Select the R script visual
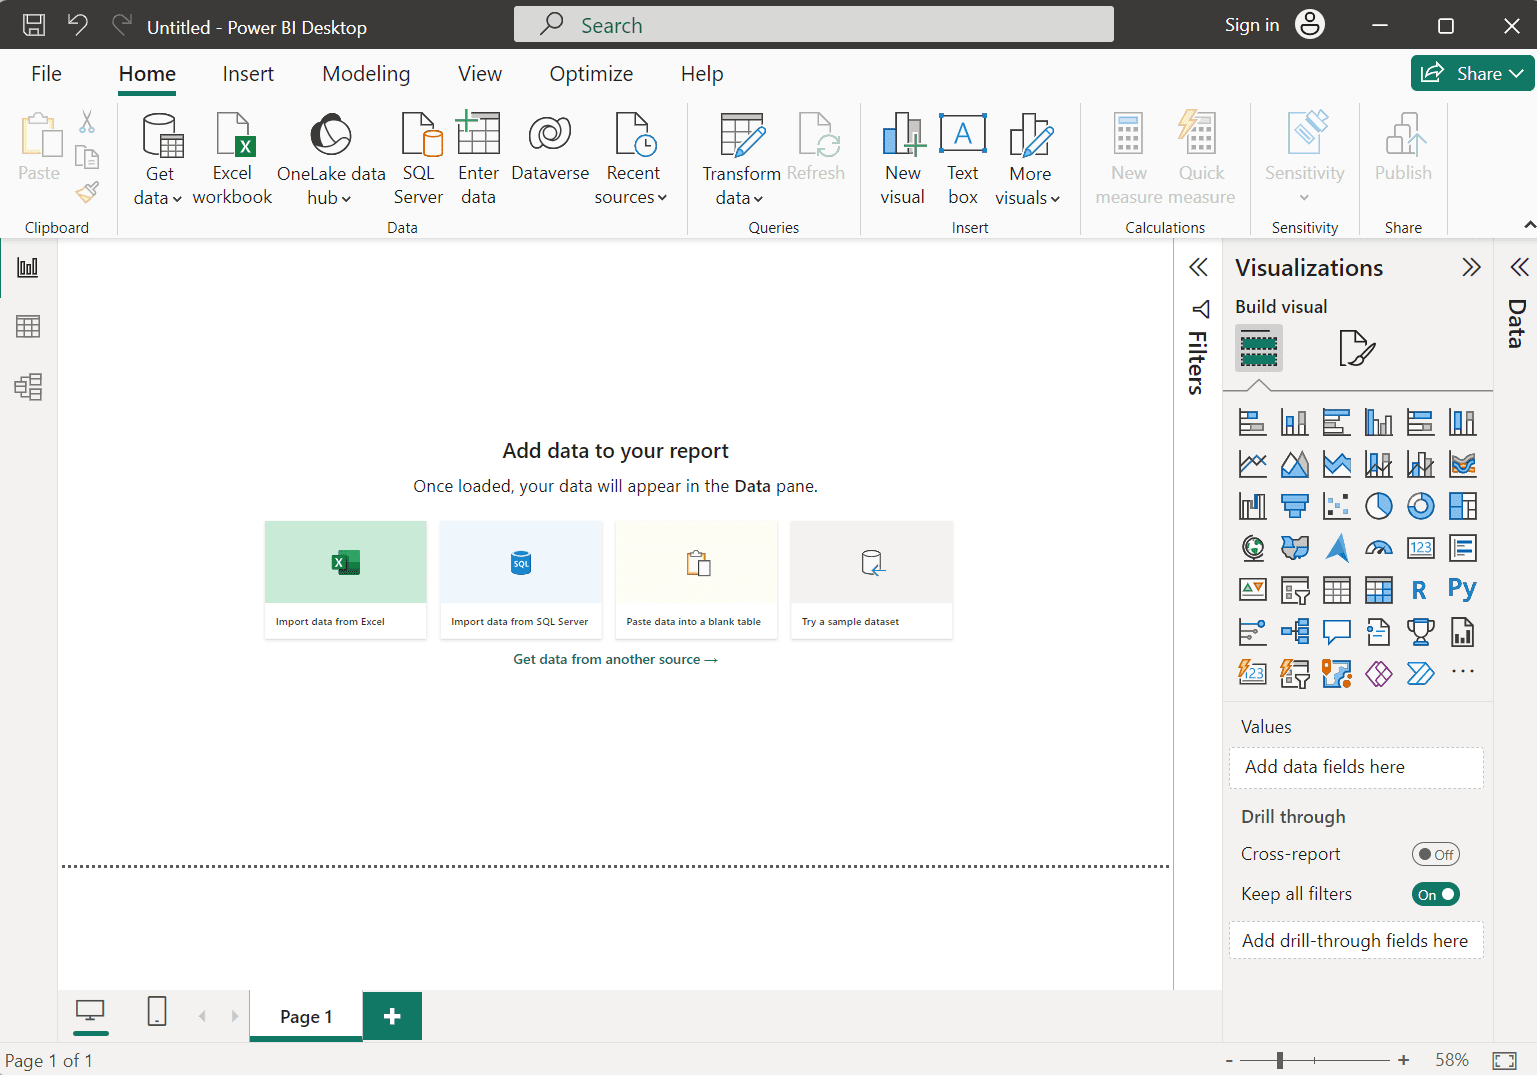The height and width of the screenshot is (1075, 1537). pyautogui.click(x=1421, y=590)
